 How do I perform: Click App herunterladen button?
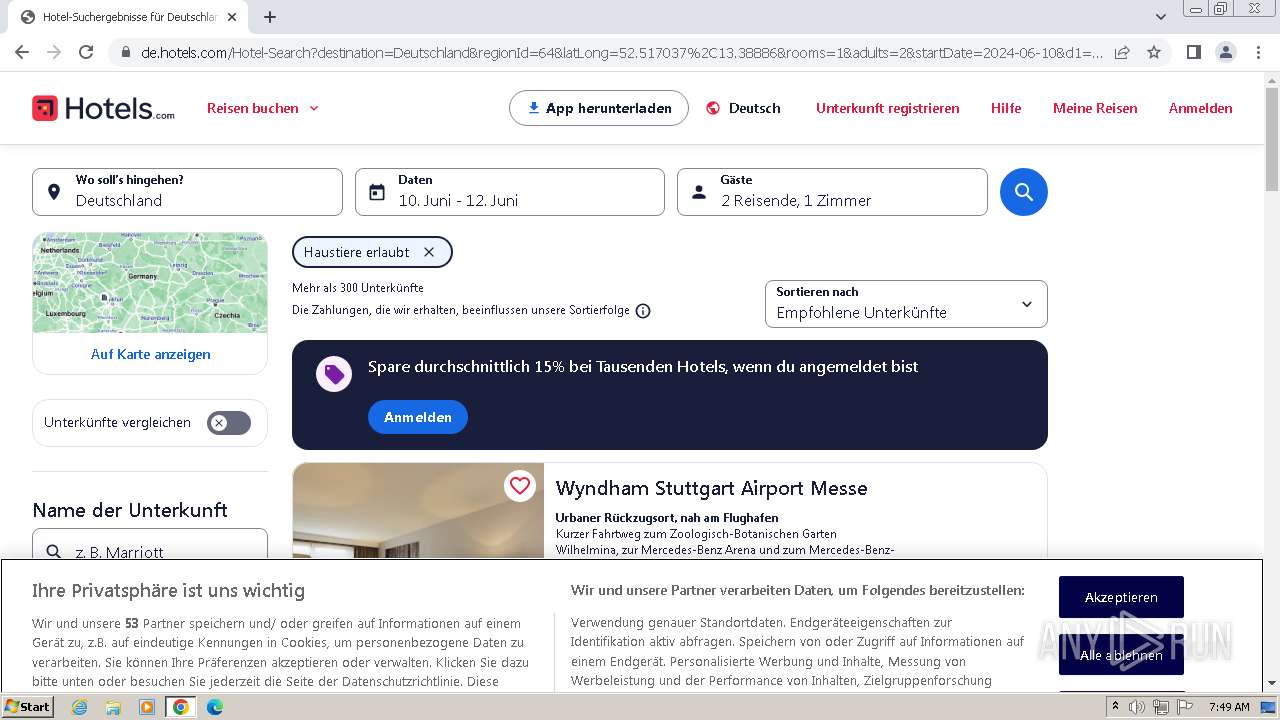[x=599, y=108]
